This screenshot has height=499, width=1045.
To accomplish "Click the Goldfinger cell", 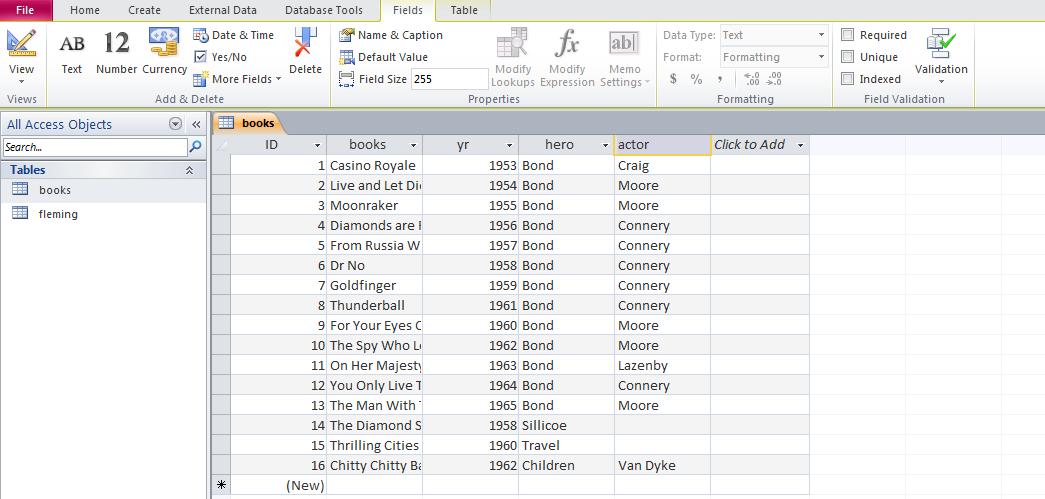I will click(374, 285).
